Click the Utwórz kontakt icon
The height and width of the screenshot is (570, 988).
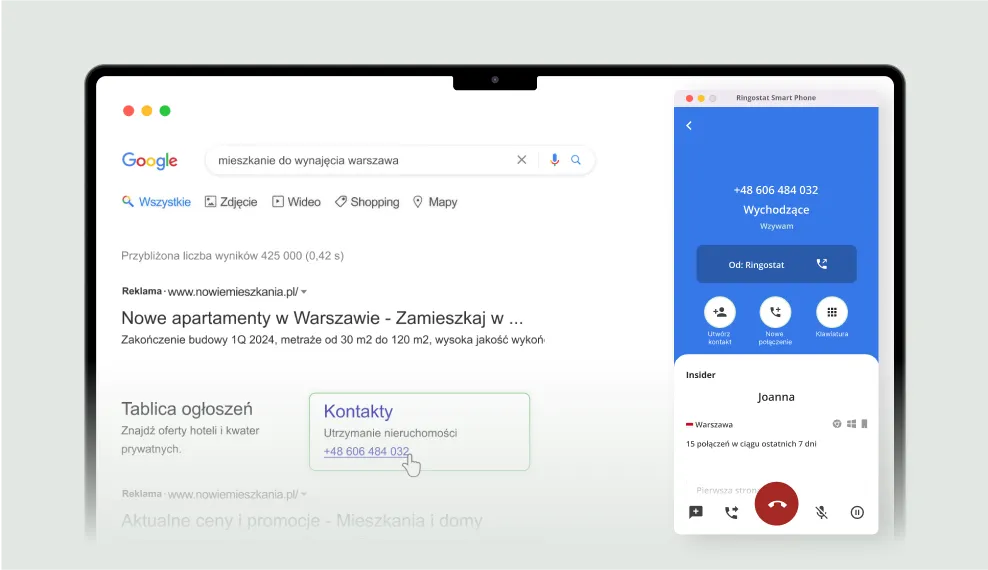tap(720, 312)
